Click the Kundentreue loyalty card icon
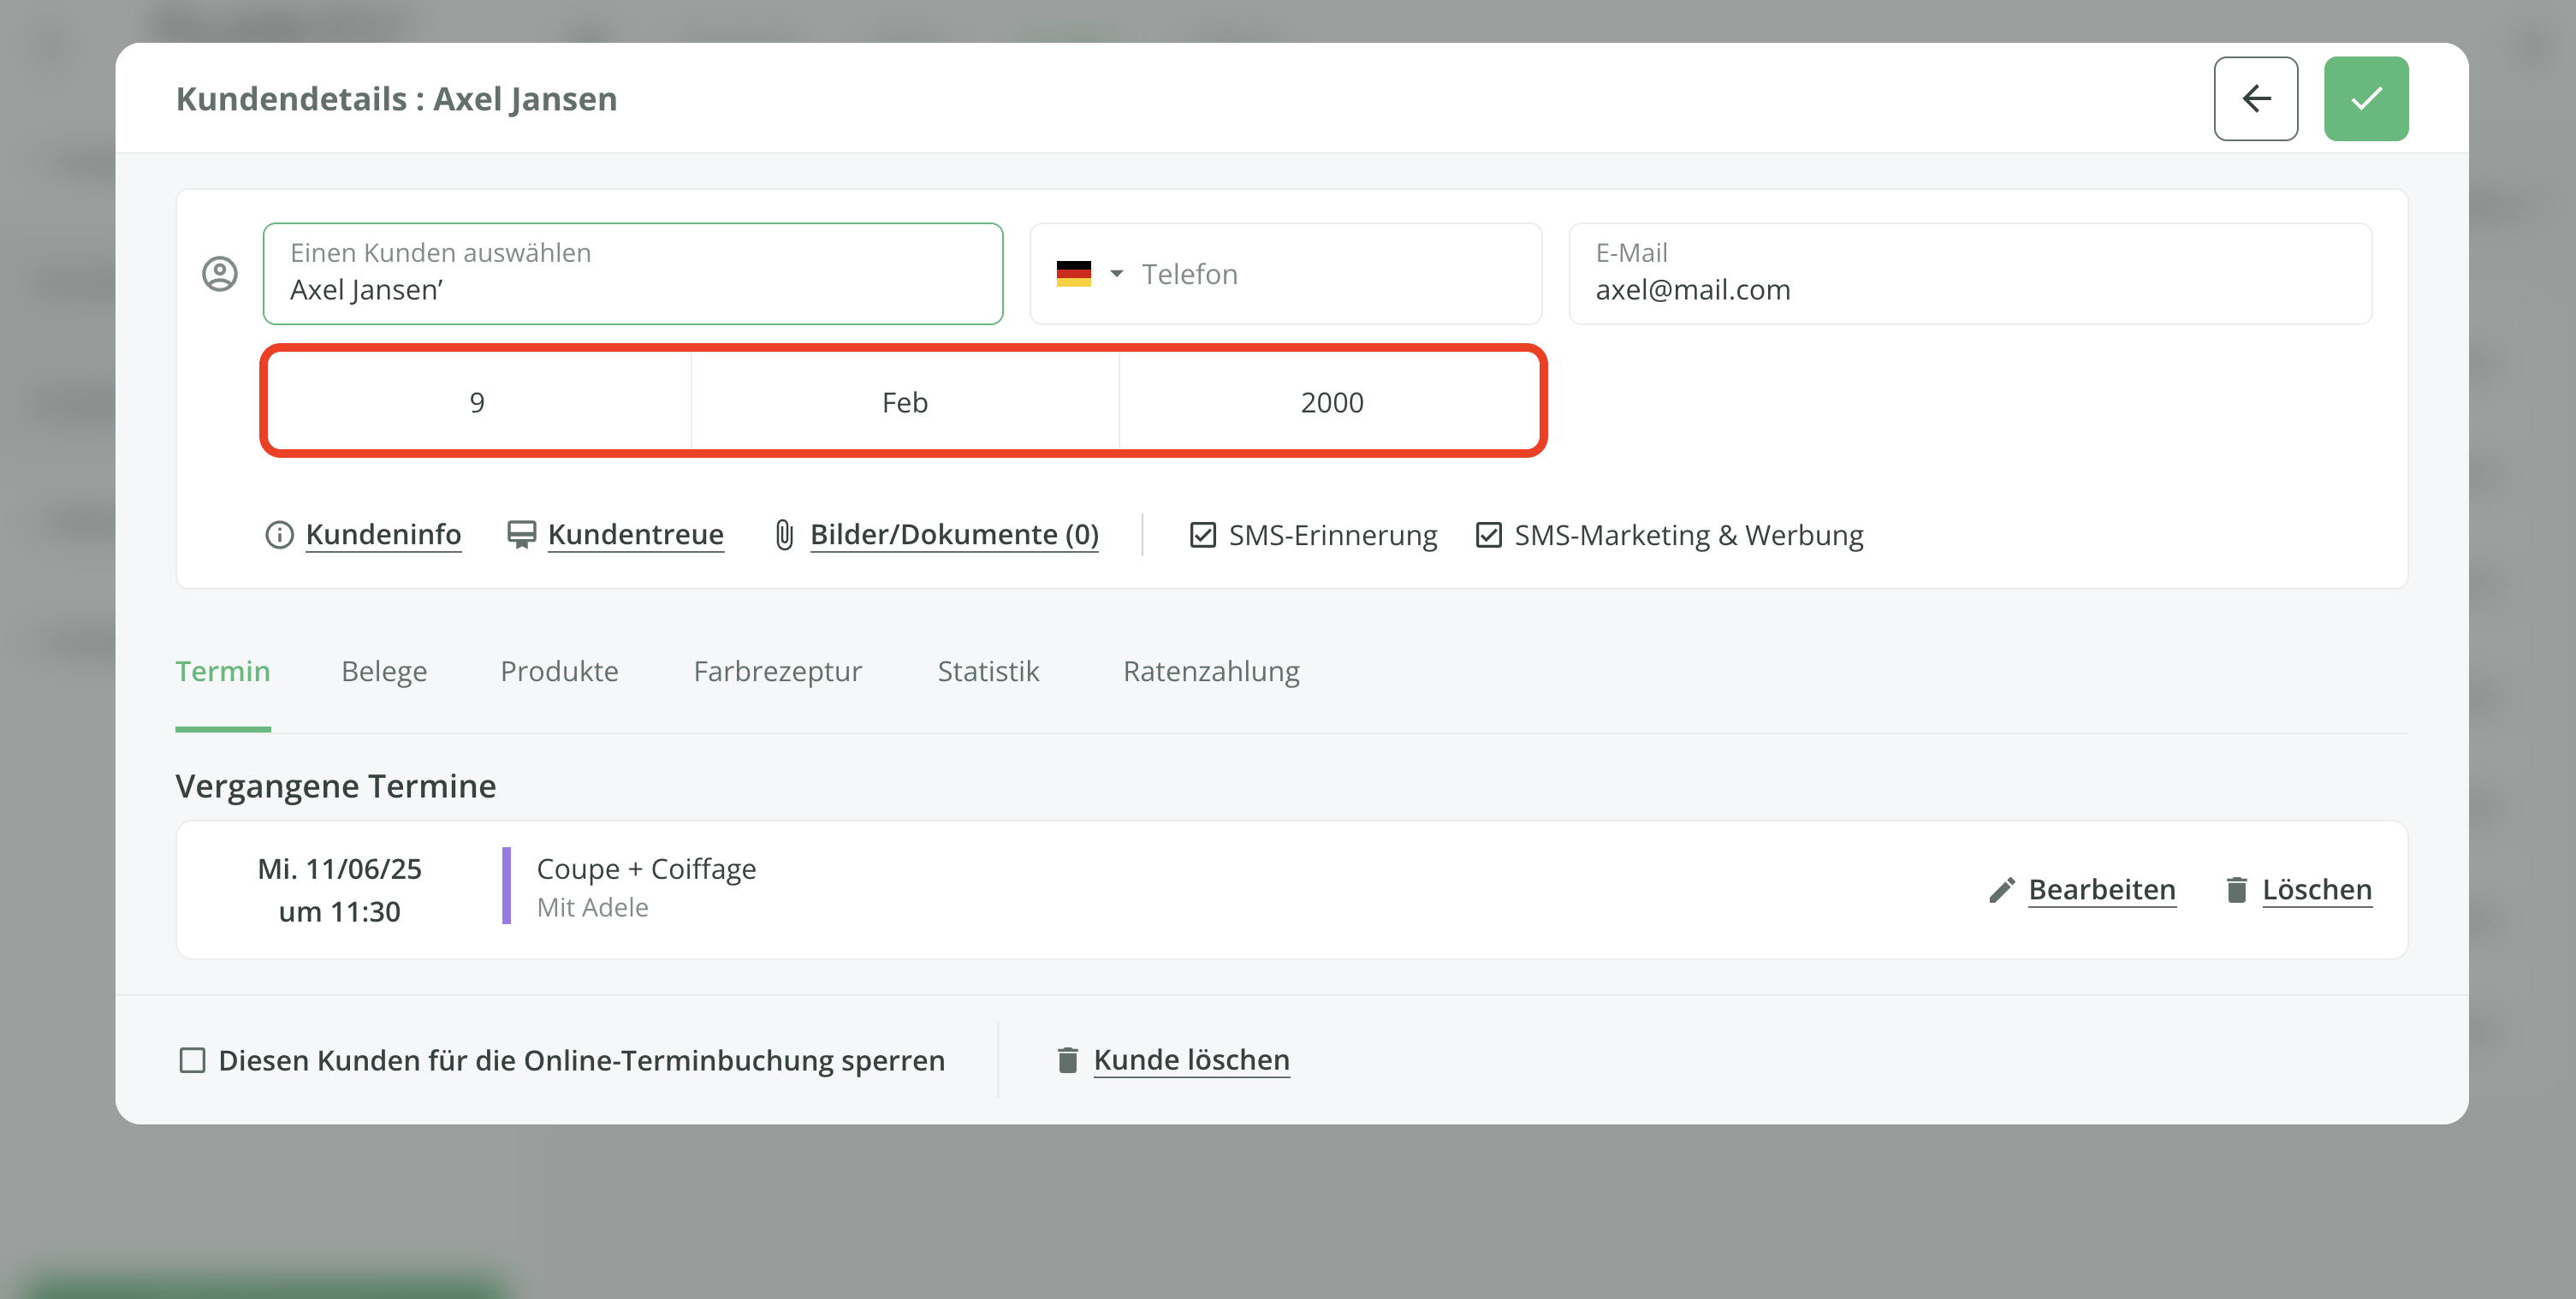 [521, 535]
